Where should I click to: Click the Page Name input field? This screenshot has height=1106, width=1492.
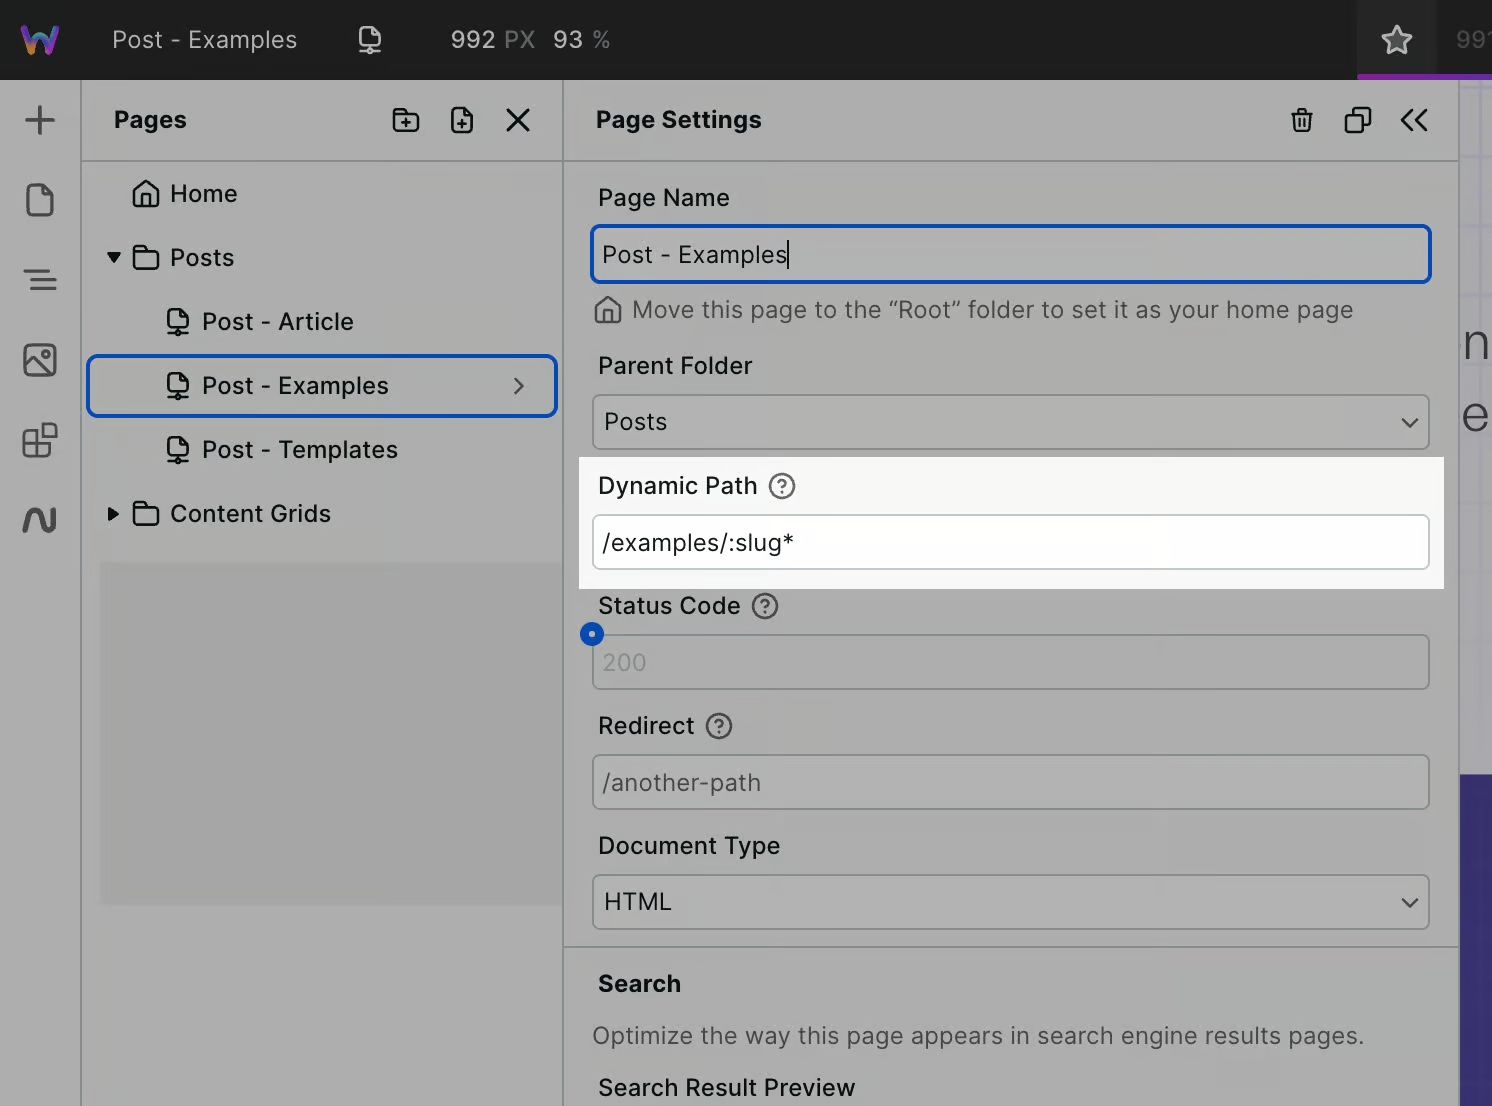(1011, 254)
